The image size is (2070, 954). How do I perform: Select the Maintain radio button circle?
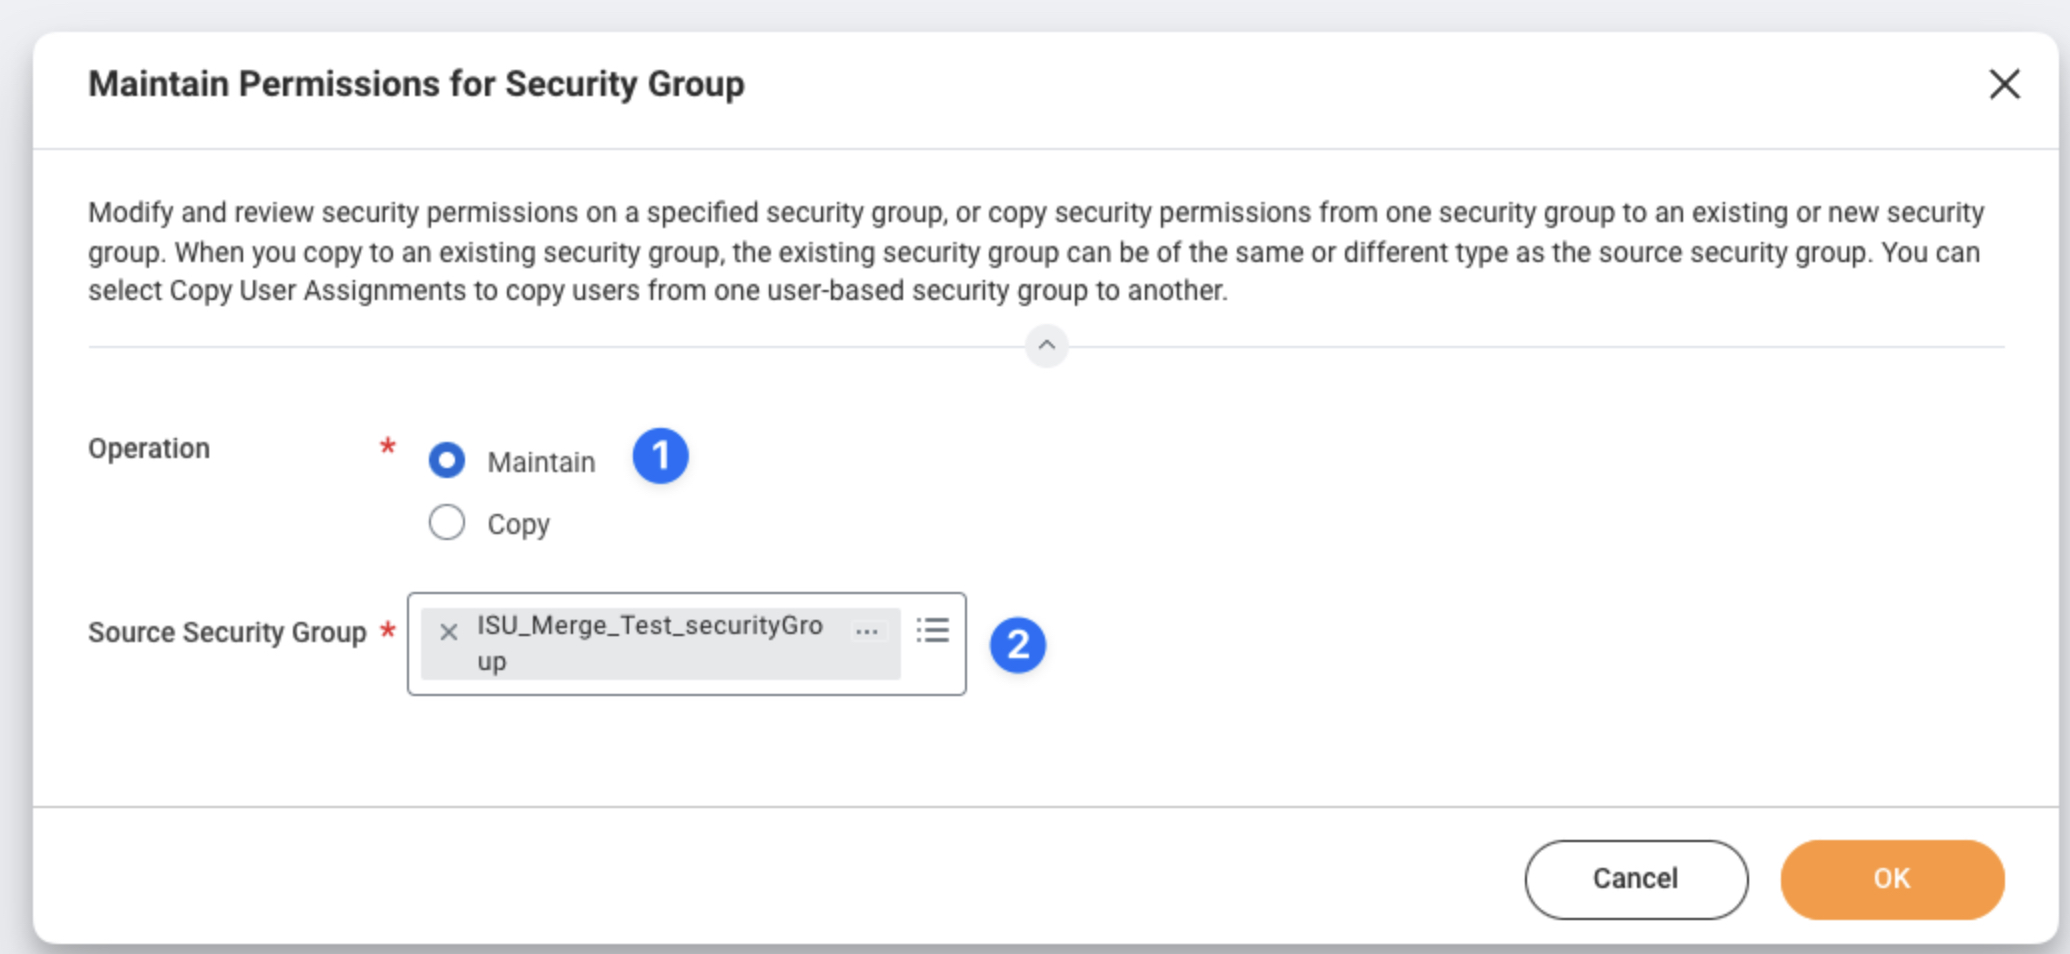tap(447, 460)
